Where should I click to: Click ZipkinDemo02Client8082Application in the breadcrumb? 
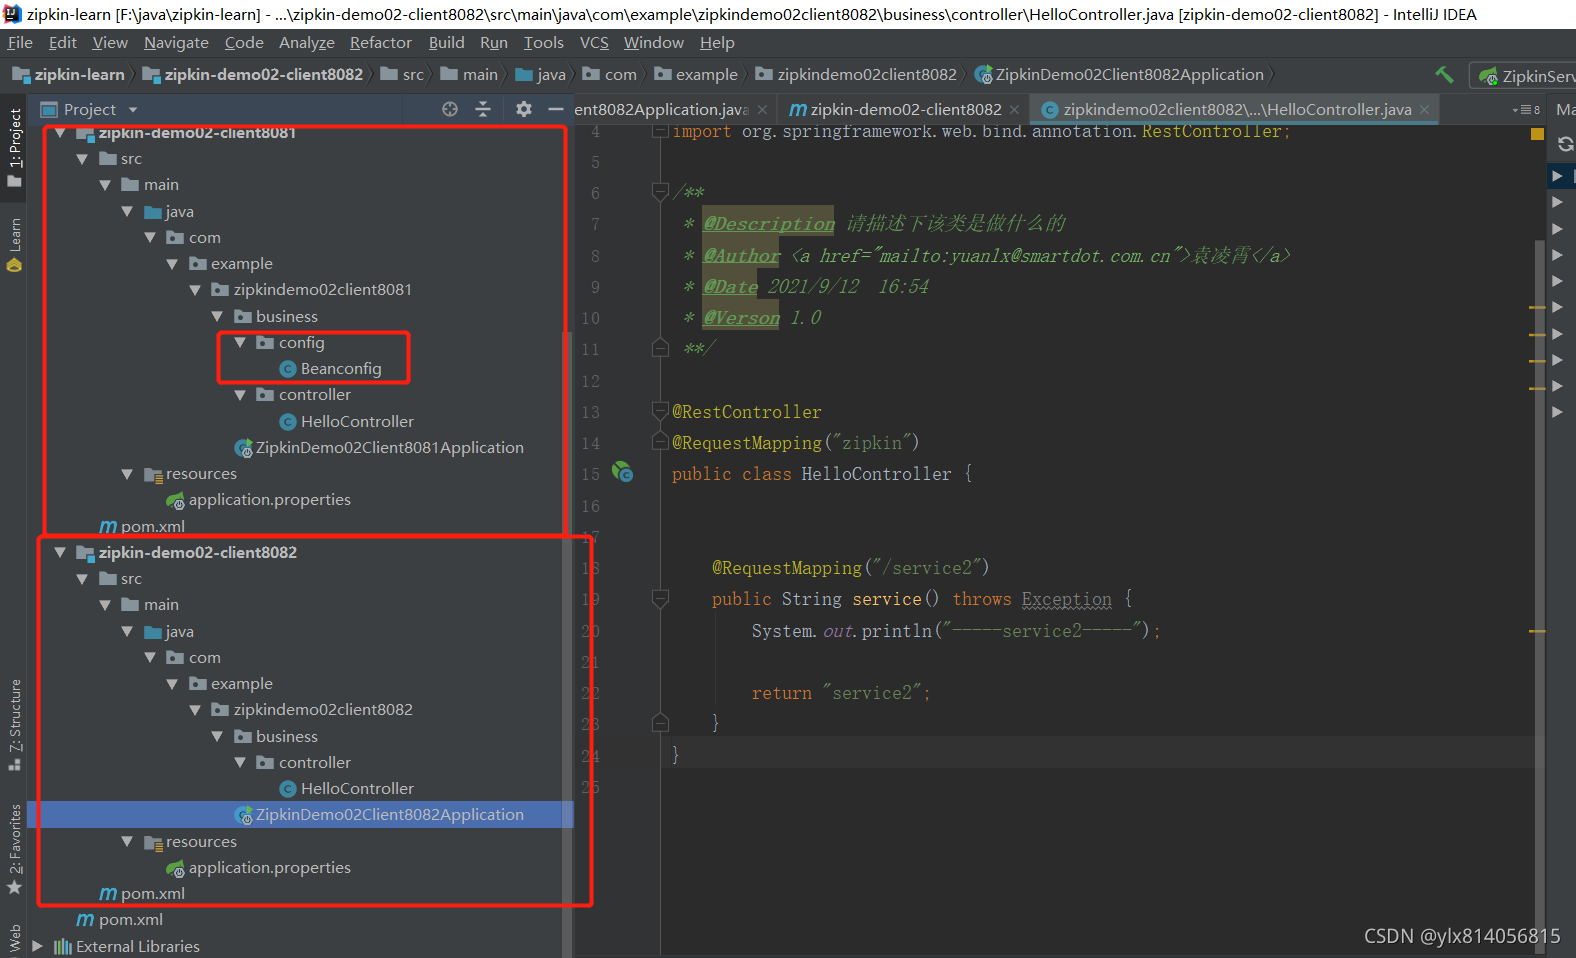(x=1119, y=75)
